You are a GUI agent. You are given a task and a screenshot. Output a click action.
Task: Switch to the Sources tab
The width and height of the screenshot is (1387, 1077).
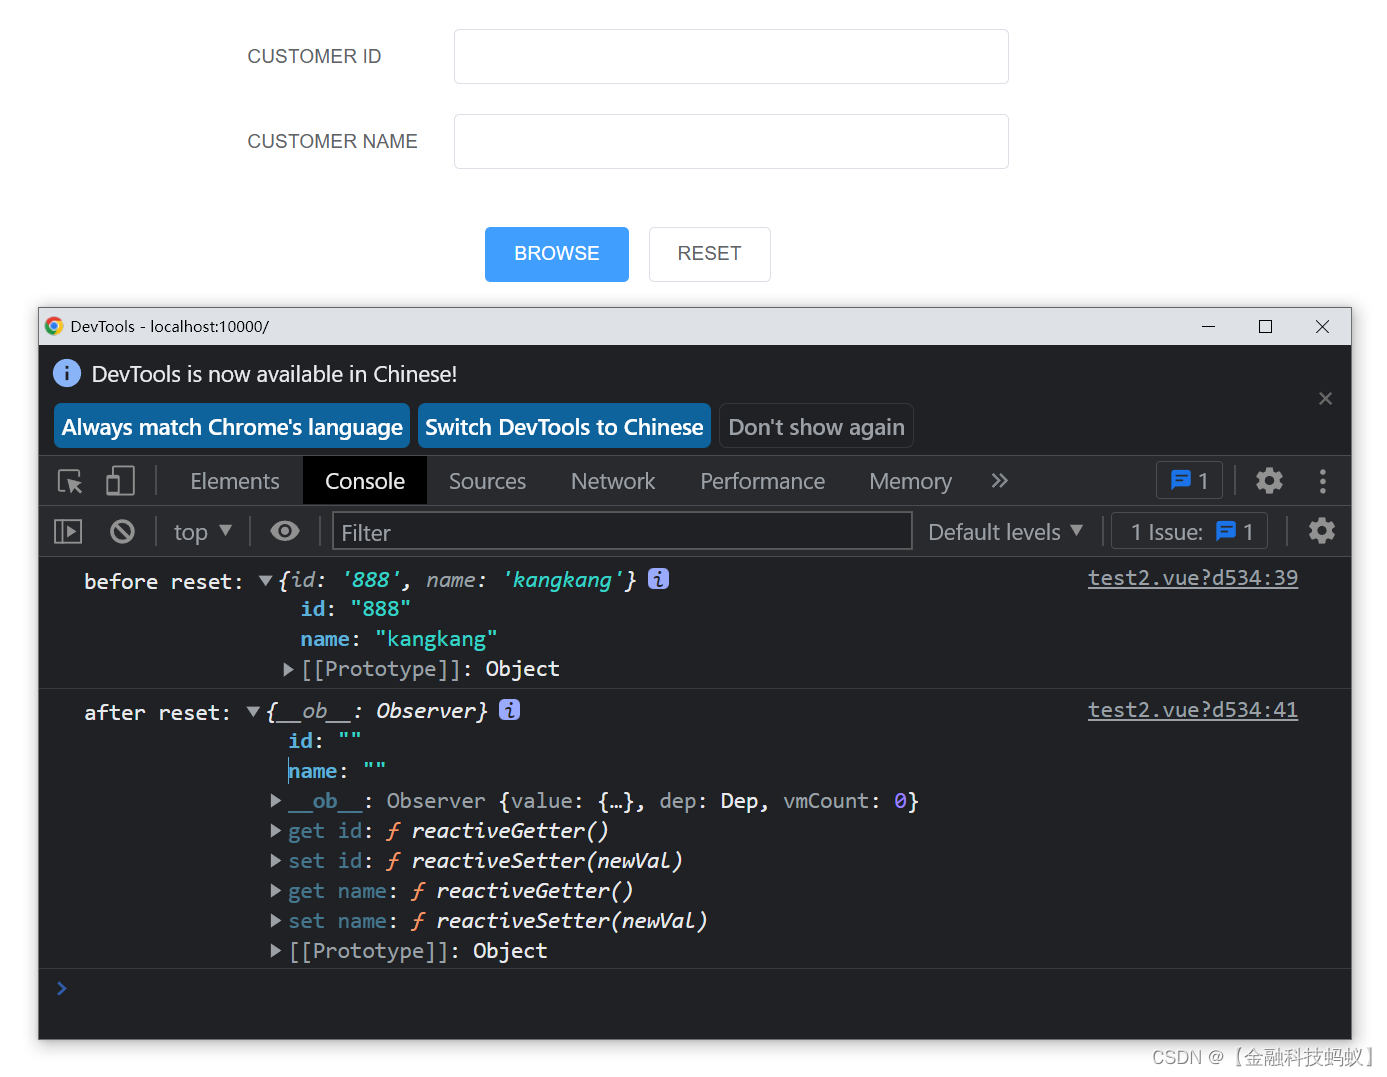[x=487, y=481]
